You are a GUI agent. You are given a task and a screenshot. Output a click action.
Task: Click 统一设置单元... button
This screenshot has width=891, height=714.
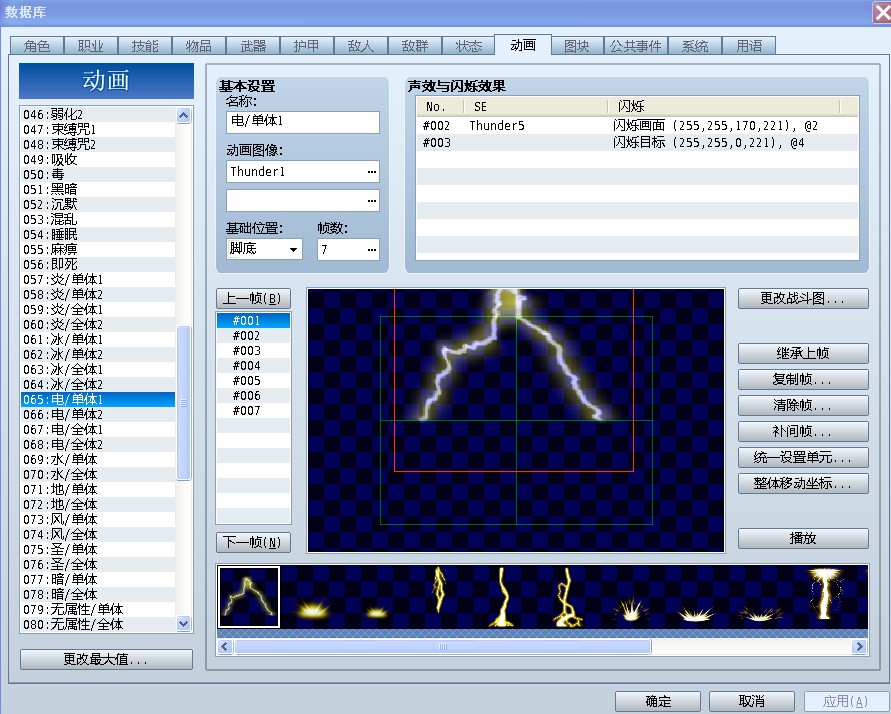coord(803,457)
